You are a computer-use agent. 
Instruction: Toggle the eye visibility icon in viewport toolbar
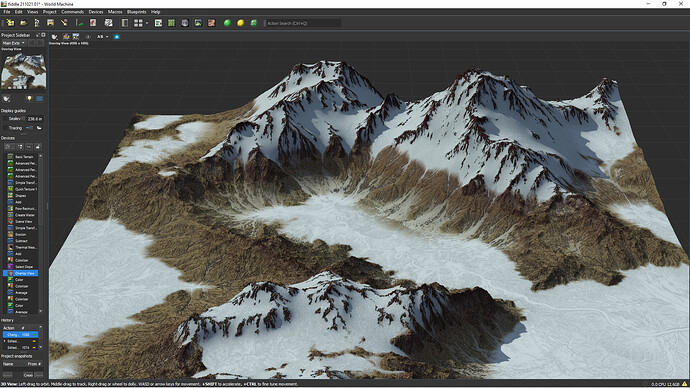point(88,37)
